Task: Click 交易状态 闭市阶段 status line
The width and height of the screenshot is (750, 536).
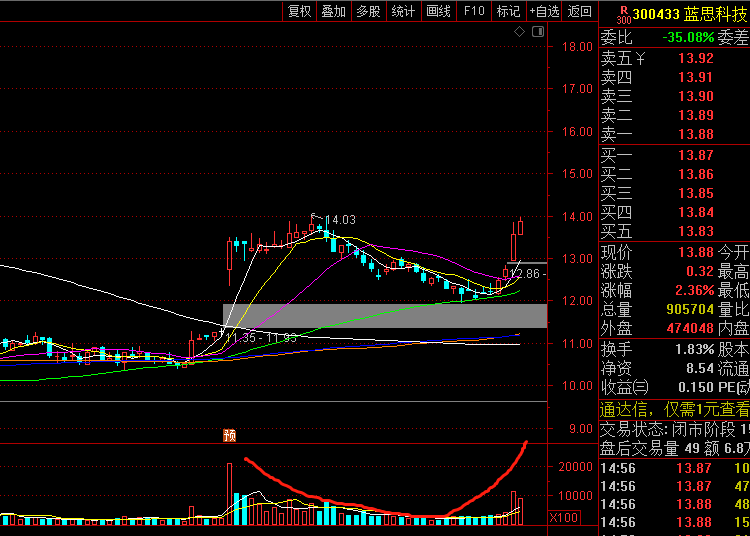Action: [x=674, y=429]
